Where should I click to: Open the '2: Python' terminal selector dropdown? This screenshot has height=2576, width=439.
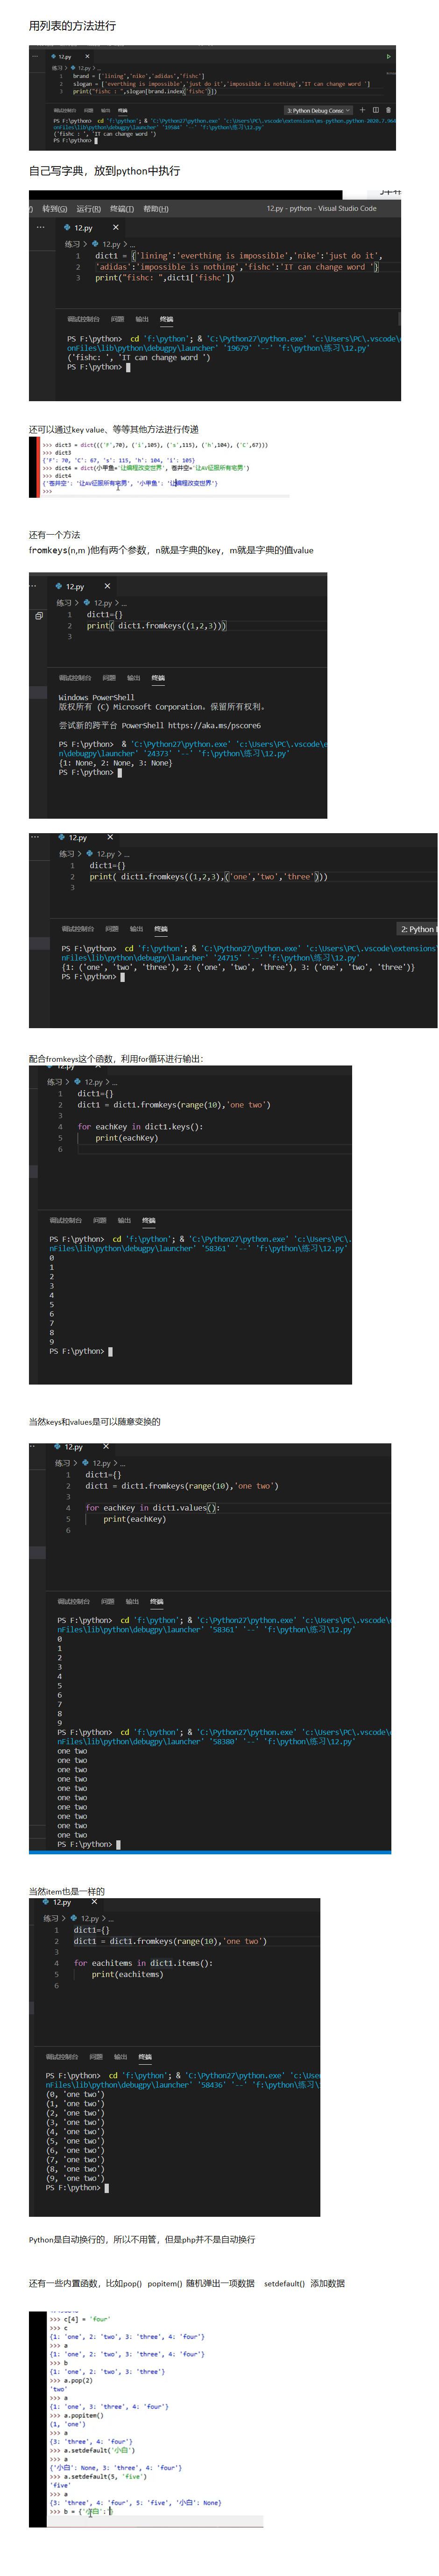tap(417, 929)
